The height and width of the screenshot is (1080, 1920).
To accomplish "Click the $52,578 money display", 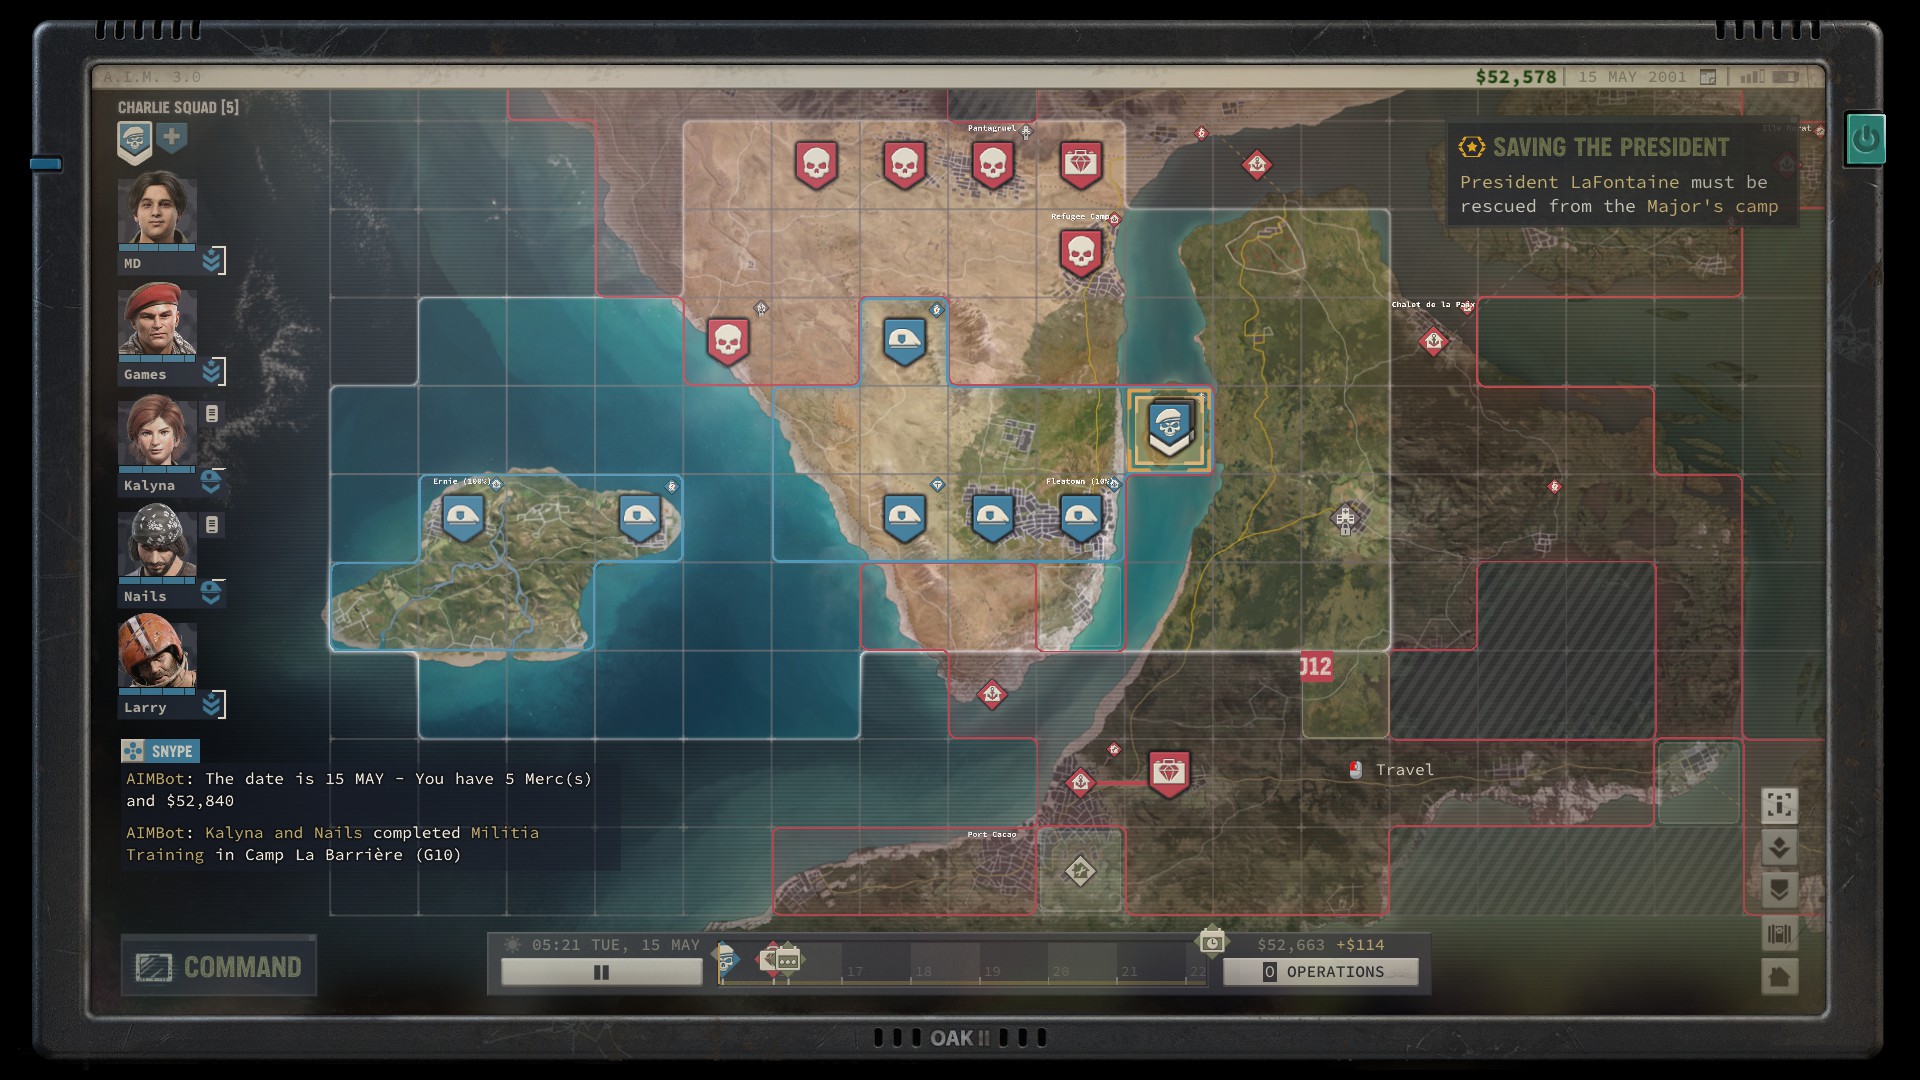I will point(1515,77).
